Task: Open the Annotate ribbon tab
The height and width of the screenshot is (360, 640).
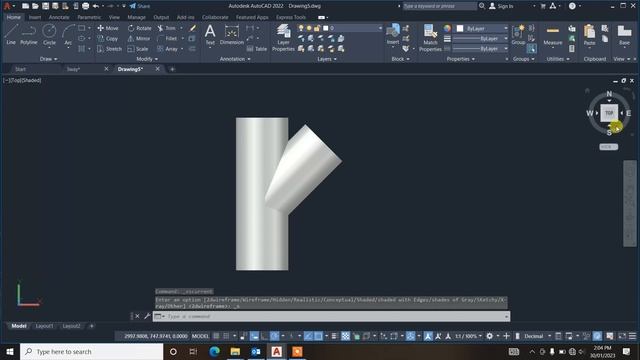Action: tap(59, 17)
